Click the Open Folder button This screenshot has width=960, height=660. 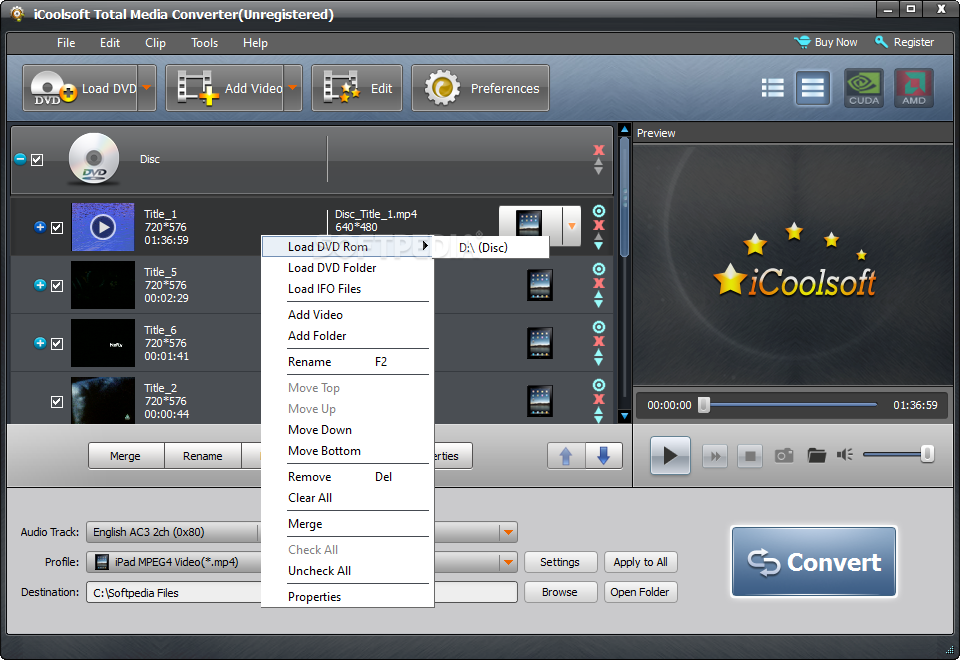[640, 592]
